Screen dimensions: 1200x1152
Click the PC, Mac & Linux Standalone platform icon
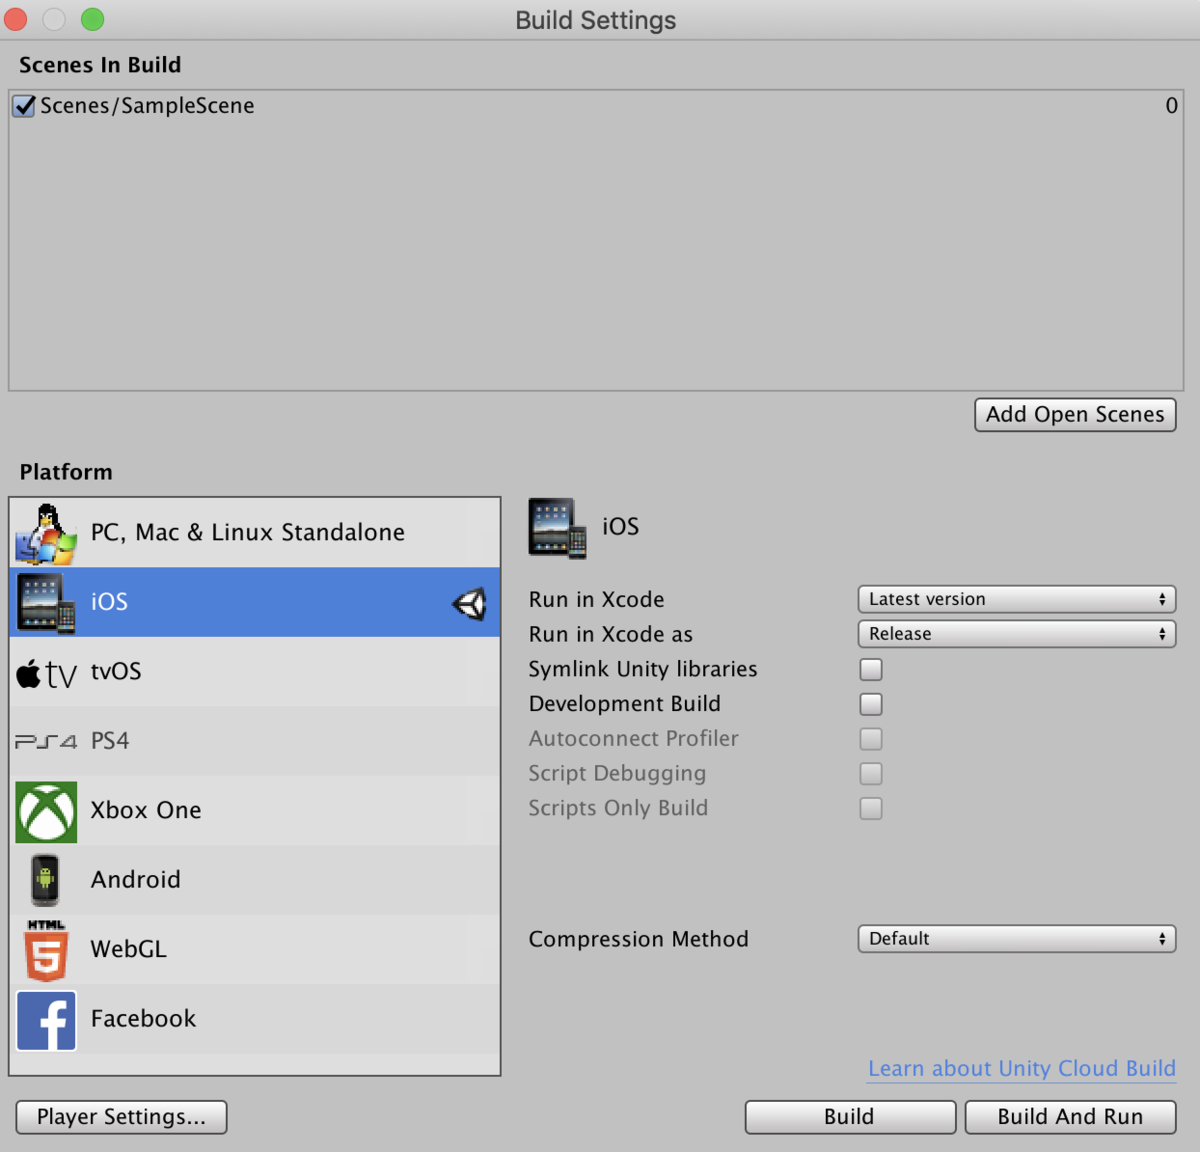pyautogui.click(x=46, y=534)
